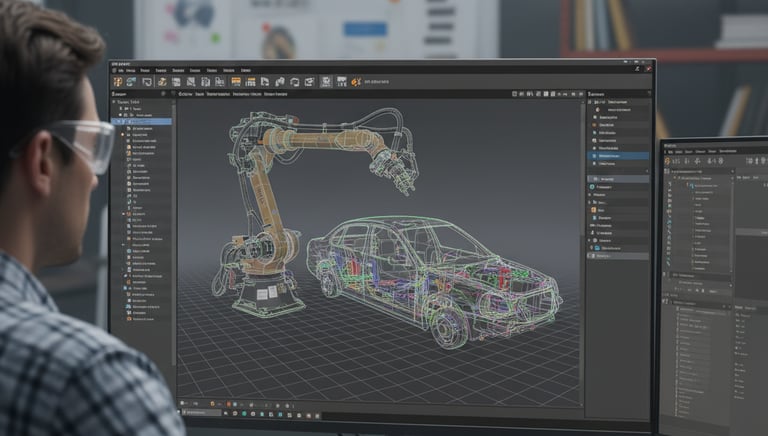Click the blue folder icon row in right panel

pyautogui.click(x=618, y=248)
